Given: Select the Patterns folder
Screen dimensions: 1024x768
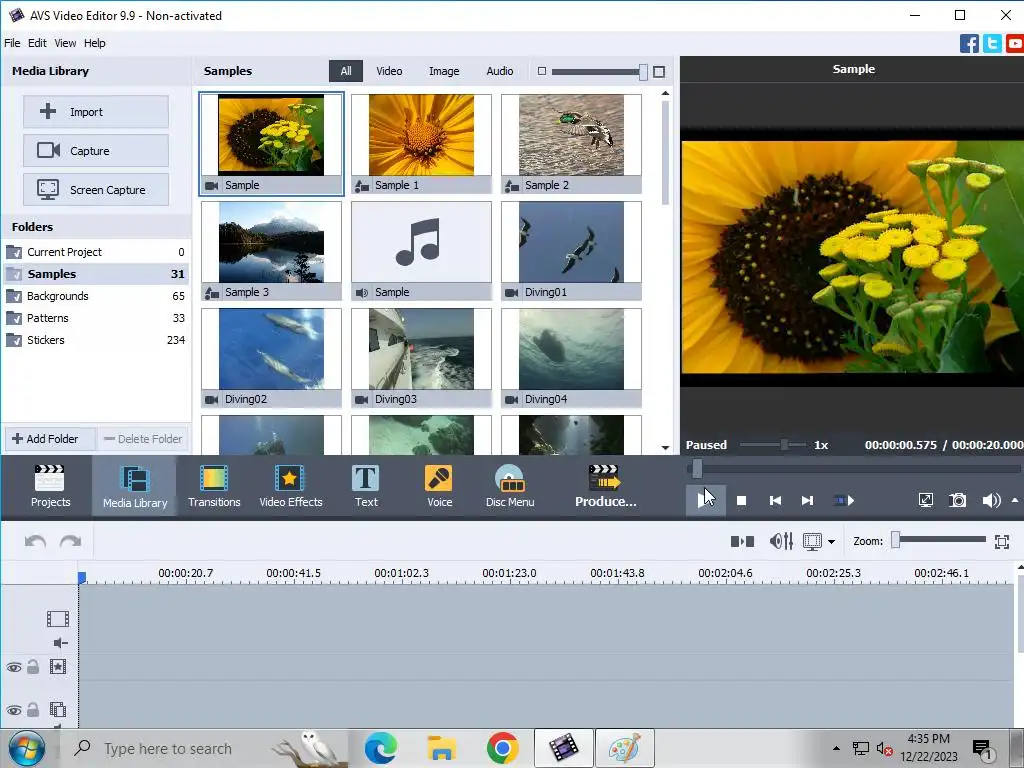Looking at the screenshot, I should [x=96, y=318].
